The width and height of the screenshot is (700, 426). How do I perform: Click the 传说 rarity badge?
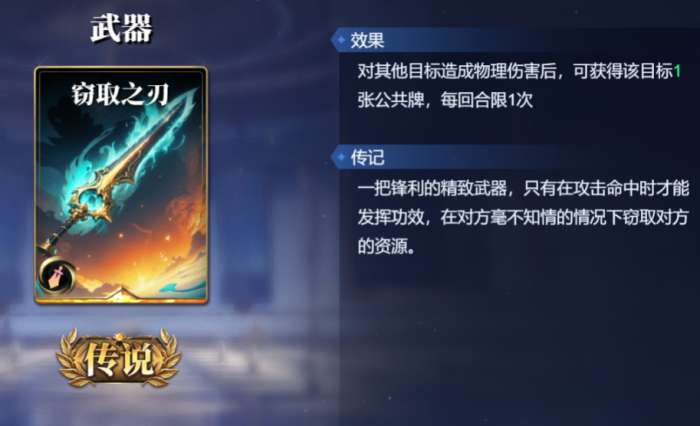[119, 359]
